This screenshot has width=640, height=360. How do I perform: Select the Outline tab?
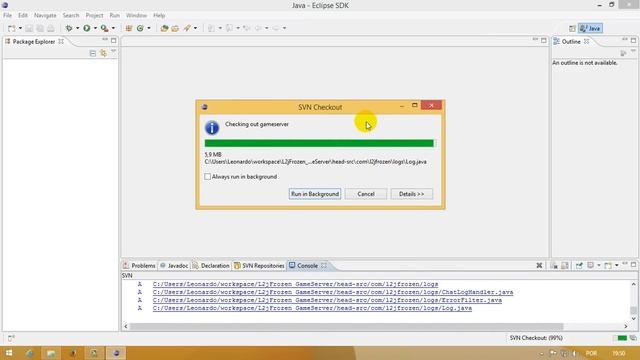coord(571,42)
